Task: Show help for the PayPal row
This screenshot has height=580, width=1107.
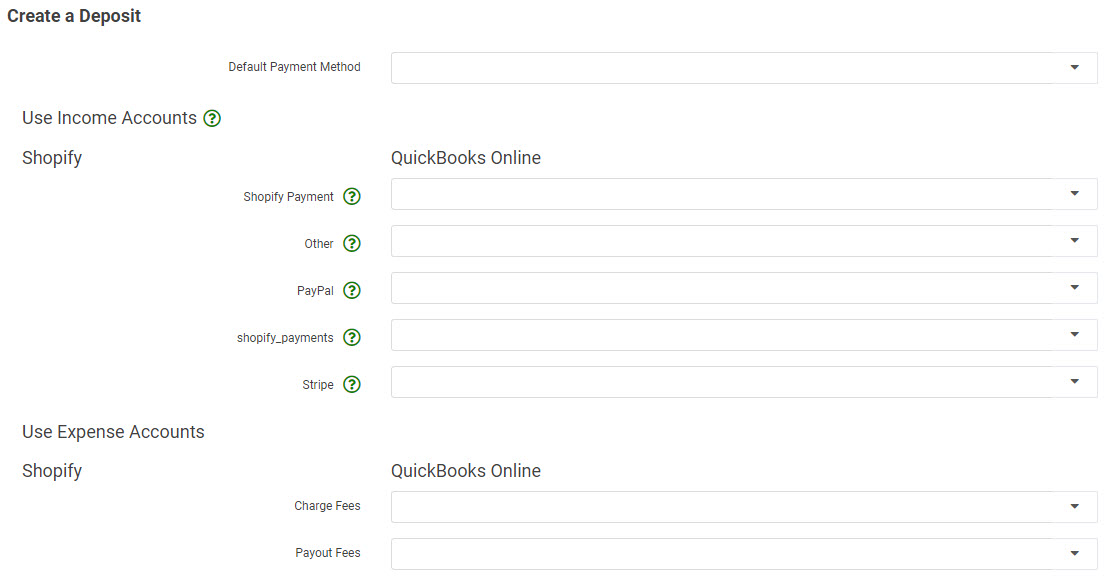Action: click(352, 291)
